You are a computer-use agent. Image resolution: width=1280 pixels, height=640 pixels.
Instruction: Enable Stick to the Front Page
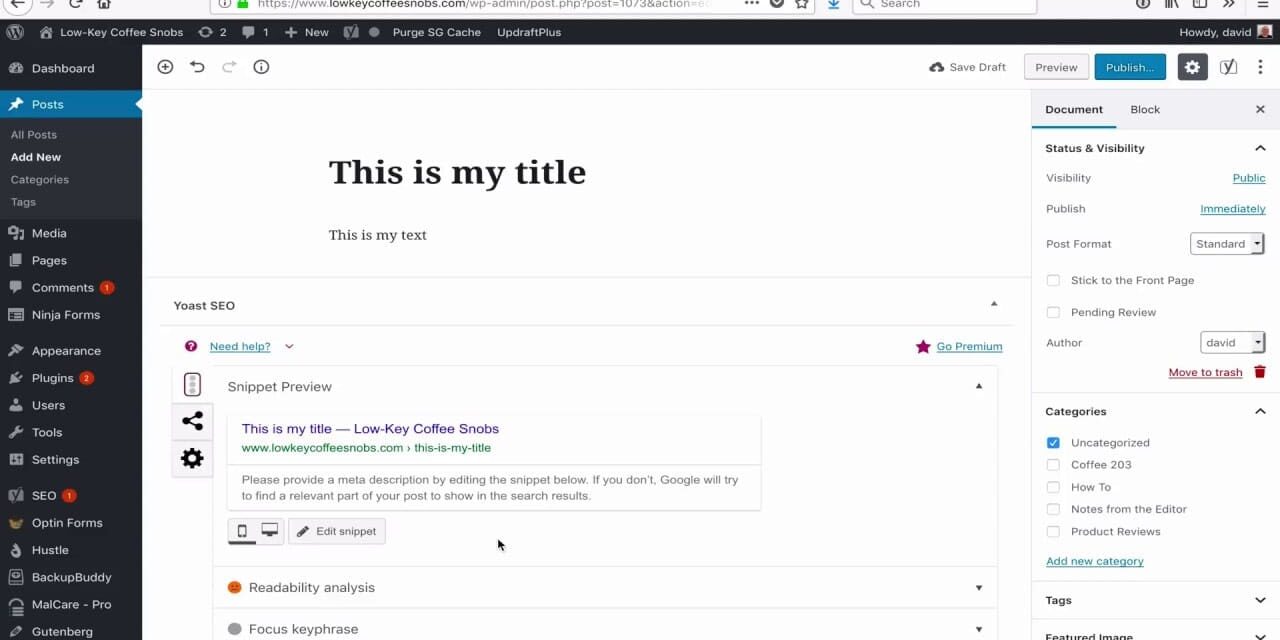tap(1053, 280)
